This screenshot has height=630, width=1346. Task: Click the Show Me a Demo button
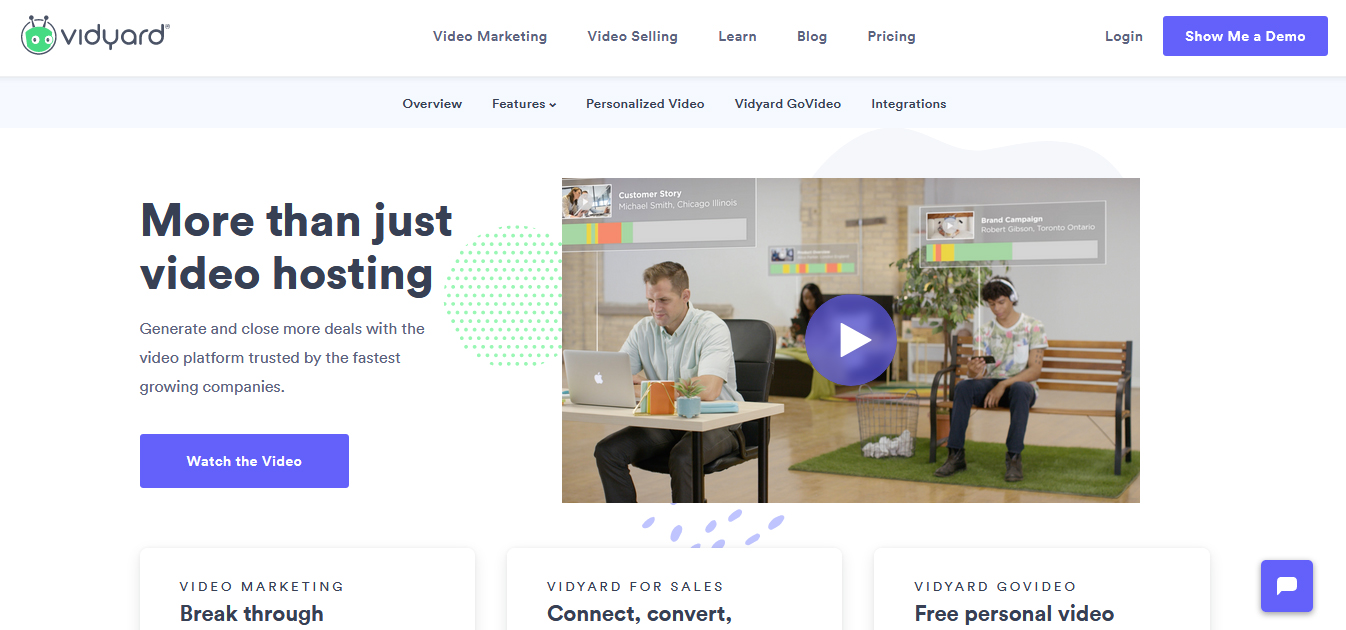pyautogui.click(x=1245, y=36)
